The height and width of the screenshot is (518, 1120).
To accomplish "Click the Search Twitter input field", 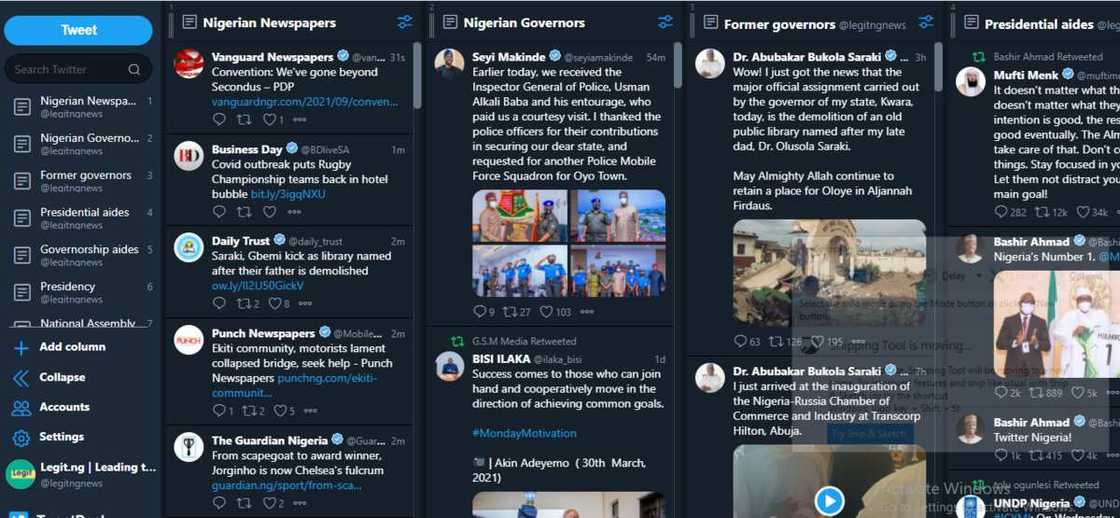I will pyautogui.click(x=65, y=70).
